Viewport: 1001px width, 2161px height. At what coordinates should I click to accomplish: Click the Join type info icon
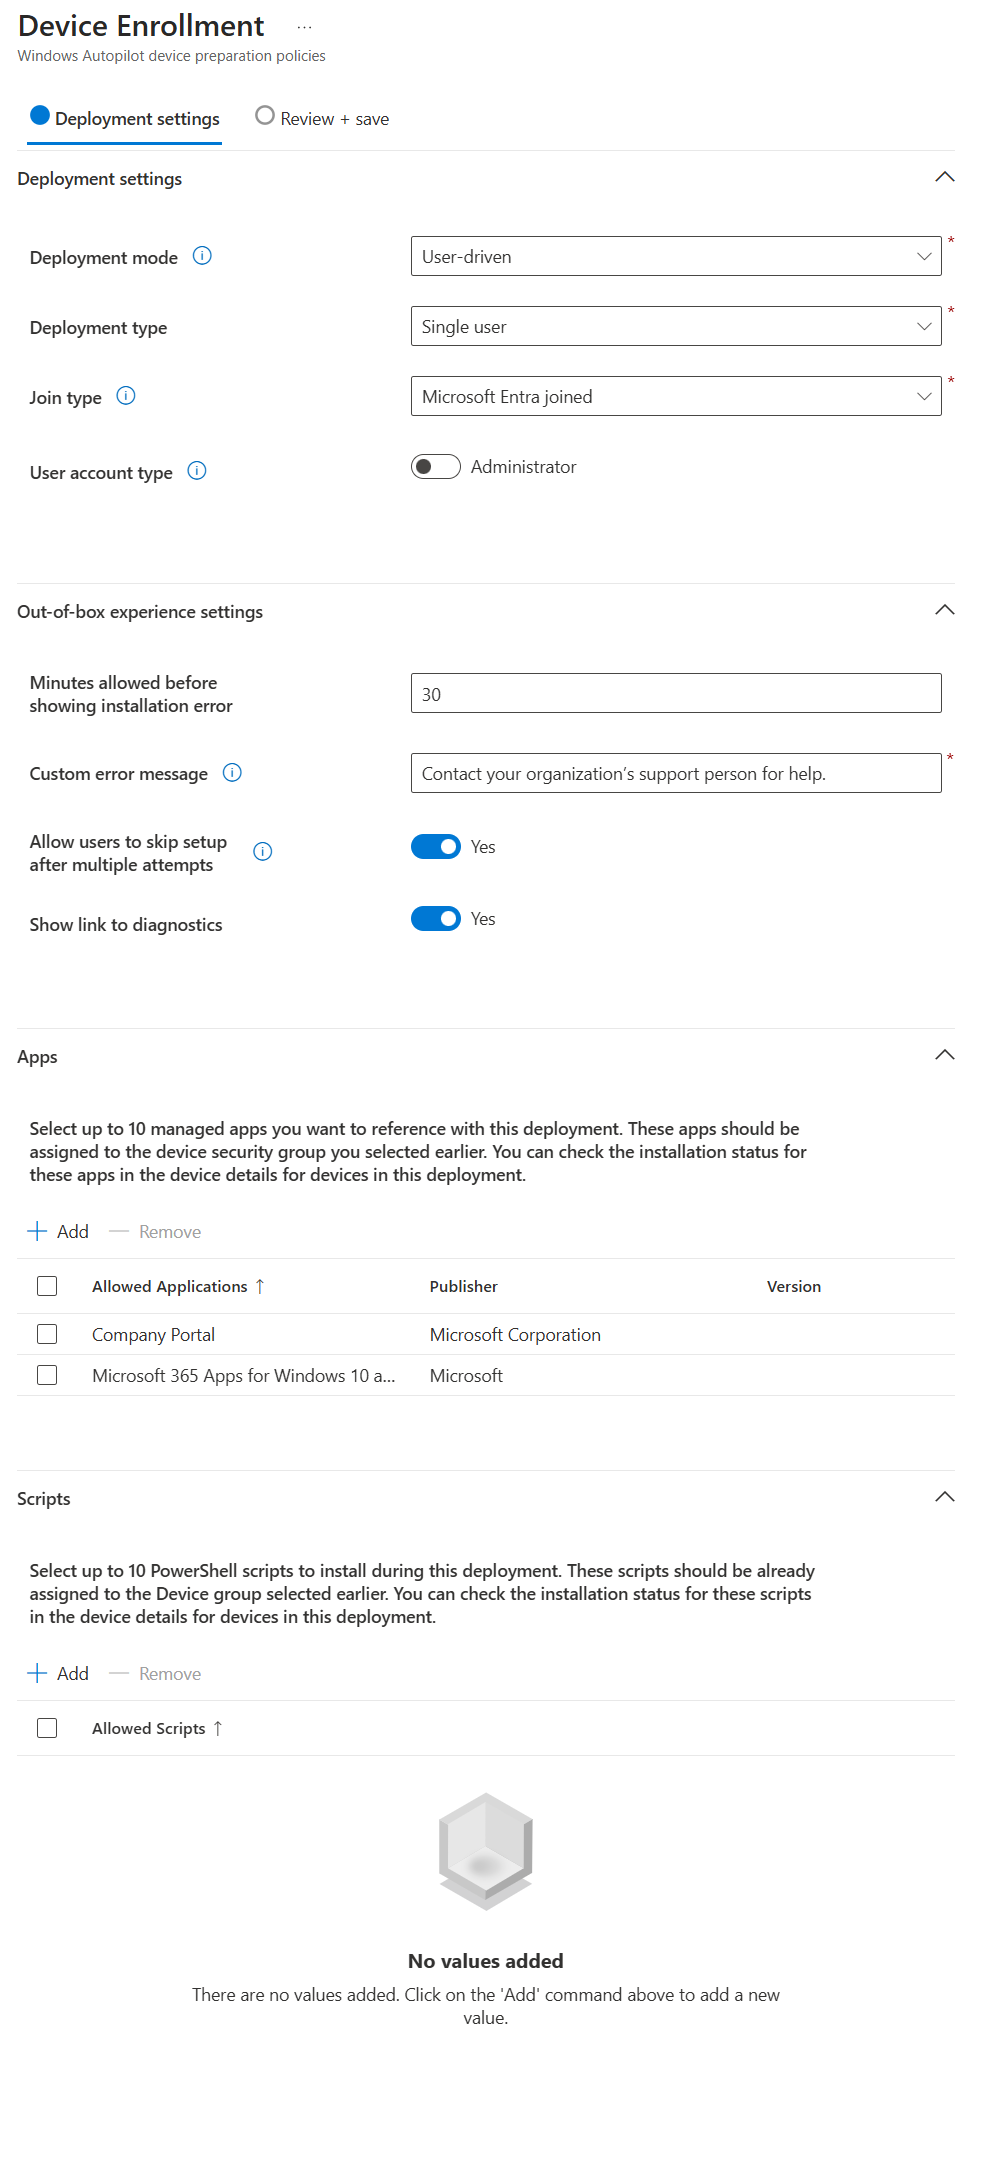pyautogui.click(x=126, y=396)
